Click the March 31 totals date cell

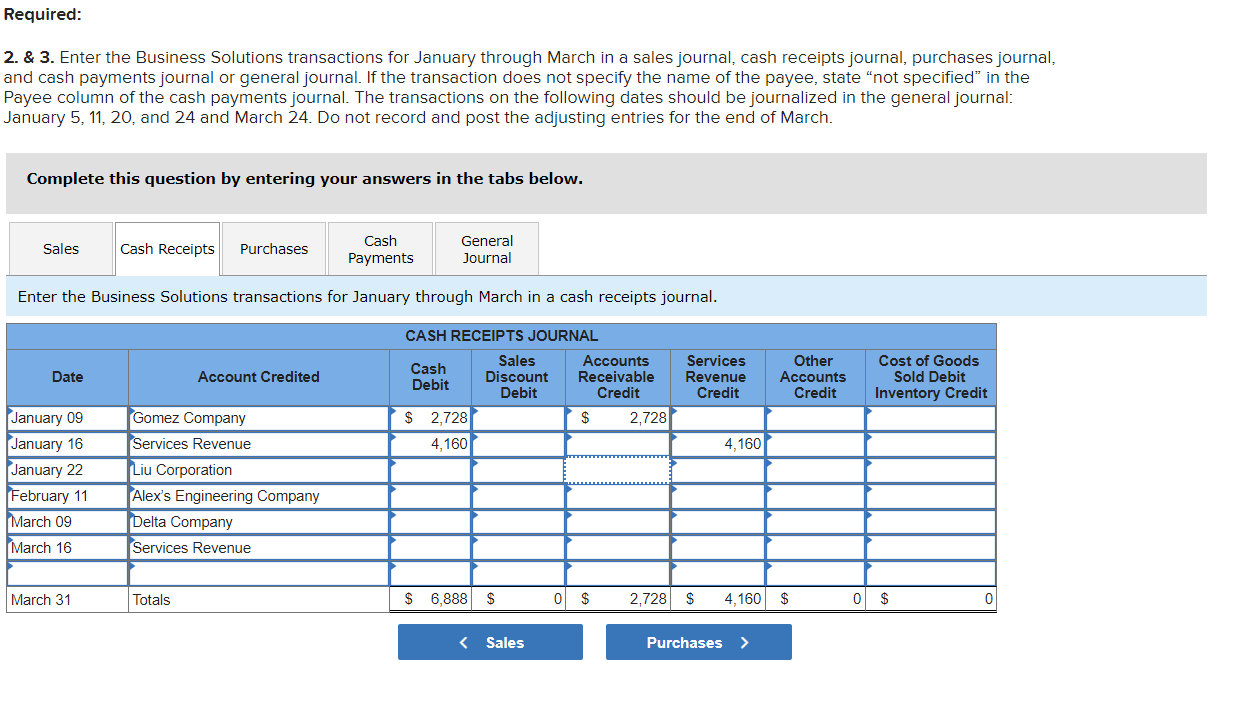[67, 600]
